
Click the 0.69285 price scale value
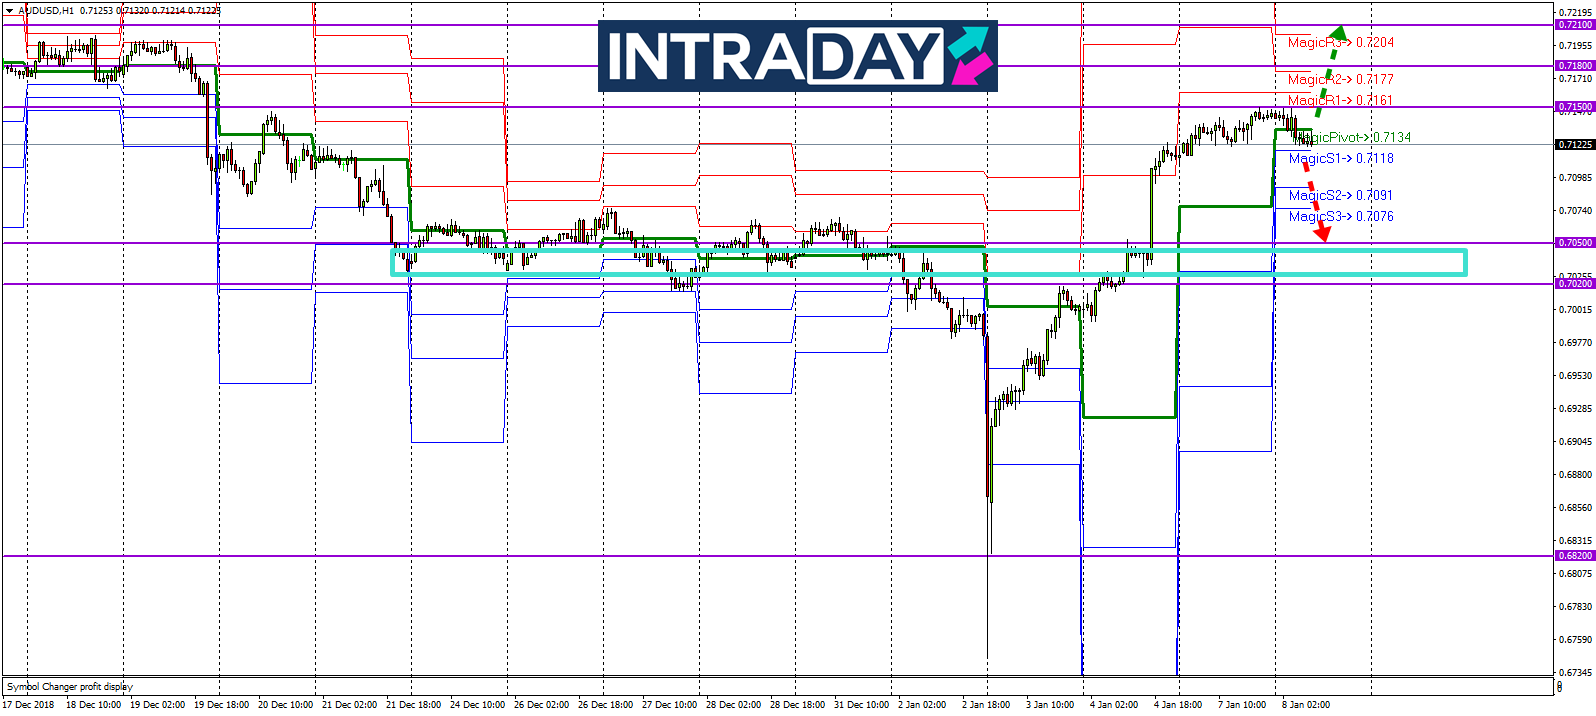coord(1575,409)
